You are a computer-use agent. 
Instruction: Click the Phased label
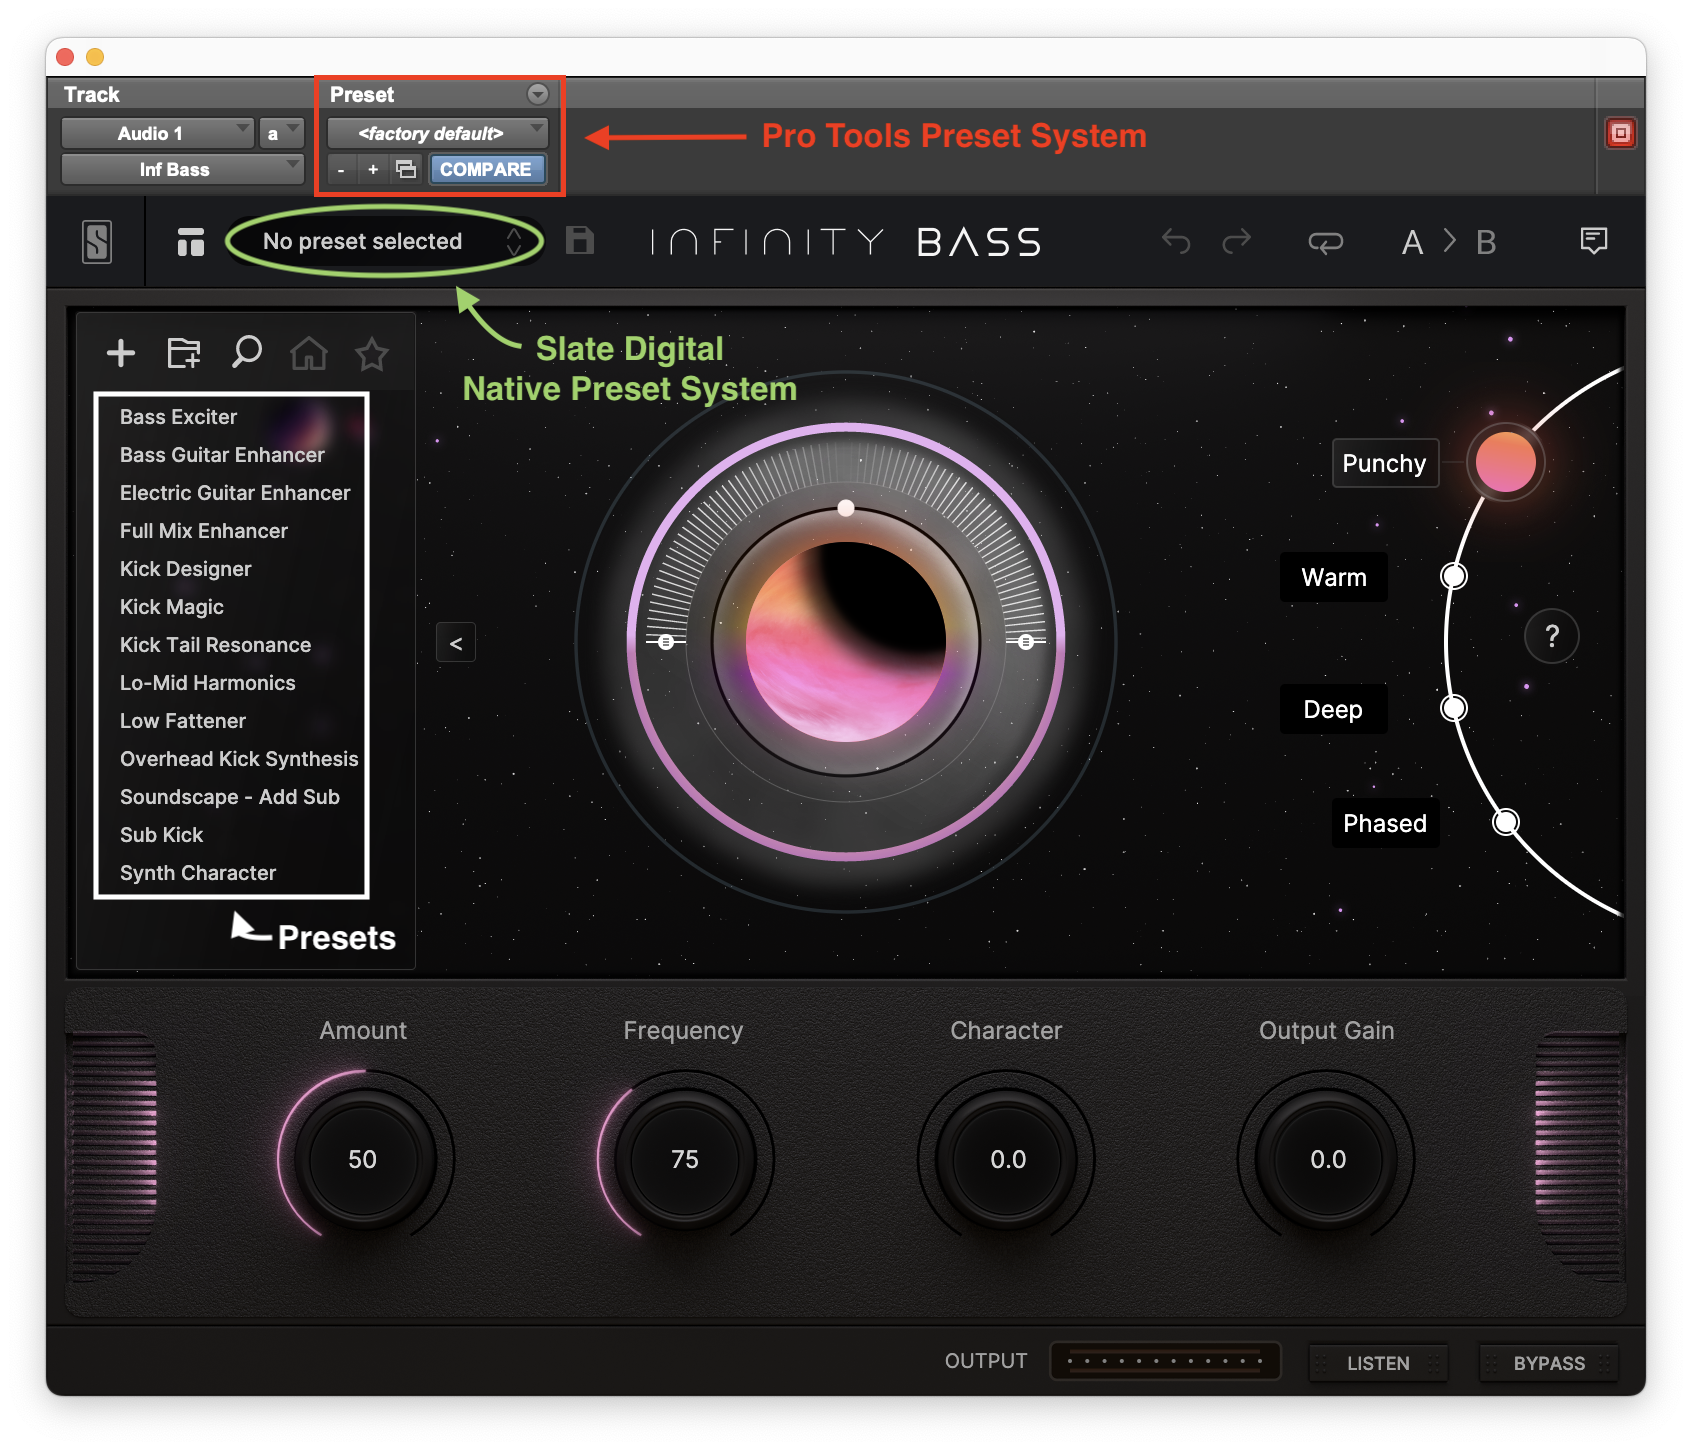click(x=1385, y=823)
